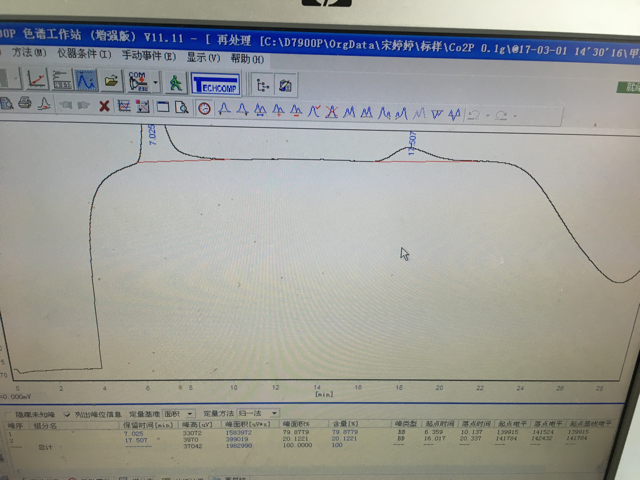
Task: Click the last zigzag peak icon
Action: tap(454, 115)
